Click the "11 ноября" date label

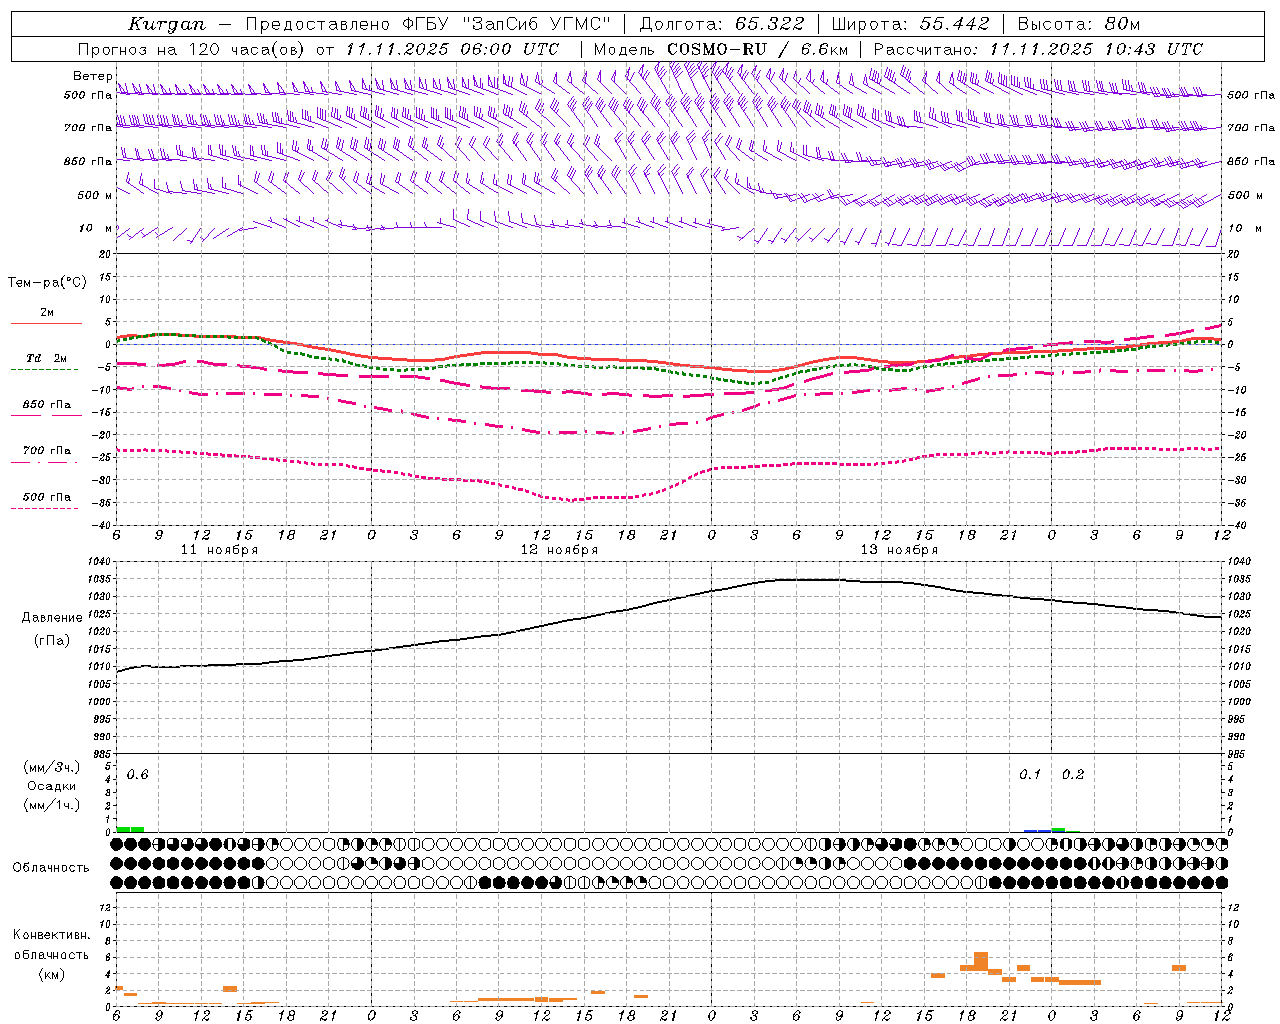pos(219,550)
